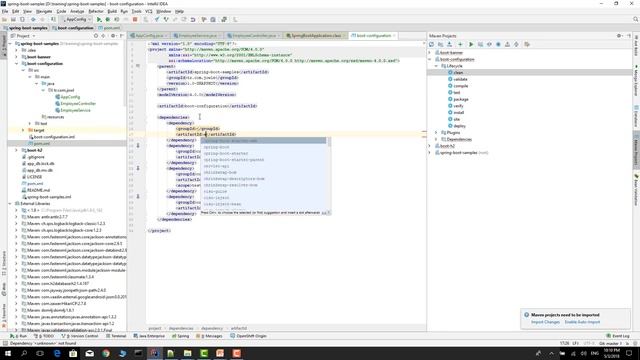Click scroll from source target icon in Project panel

point(96,36)
